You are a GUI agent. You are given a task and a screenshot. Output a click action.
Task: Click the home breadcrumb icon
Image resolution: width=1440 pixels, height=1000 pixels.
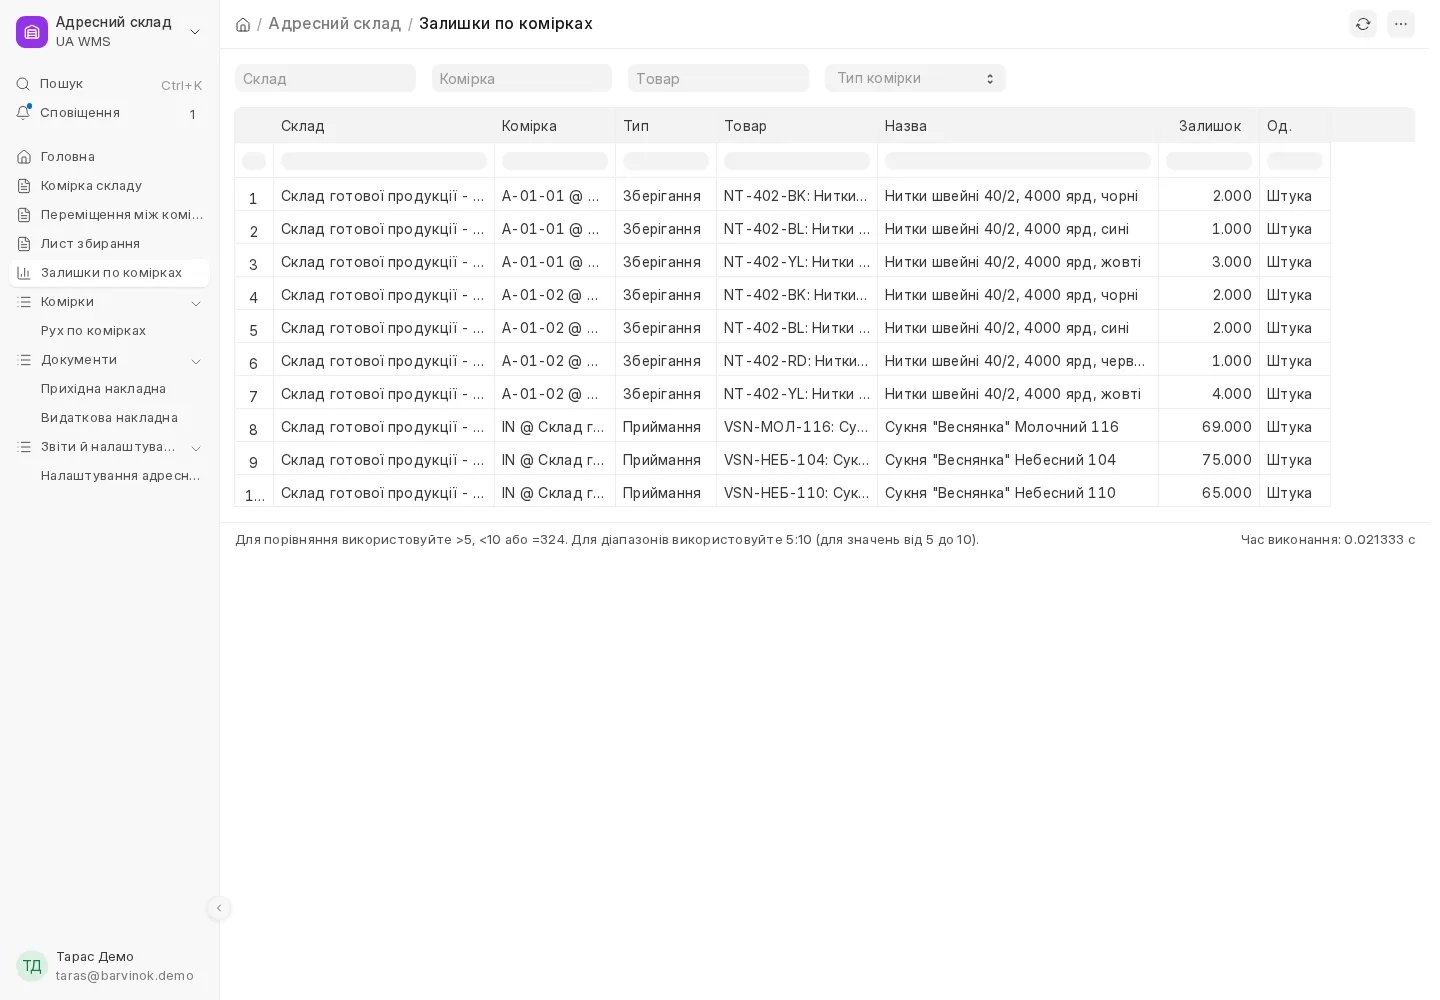(x=243, y=24)
